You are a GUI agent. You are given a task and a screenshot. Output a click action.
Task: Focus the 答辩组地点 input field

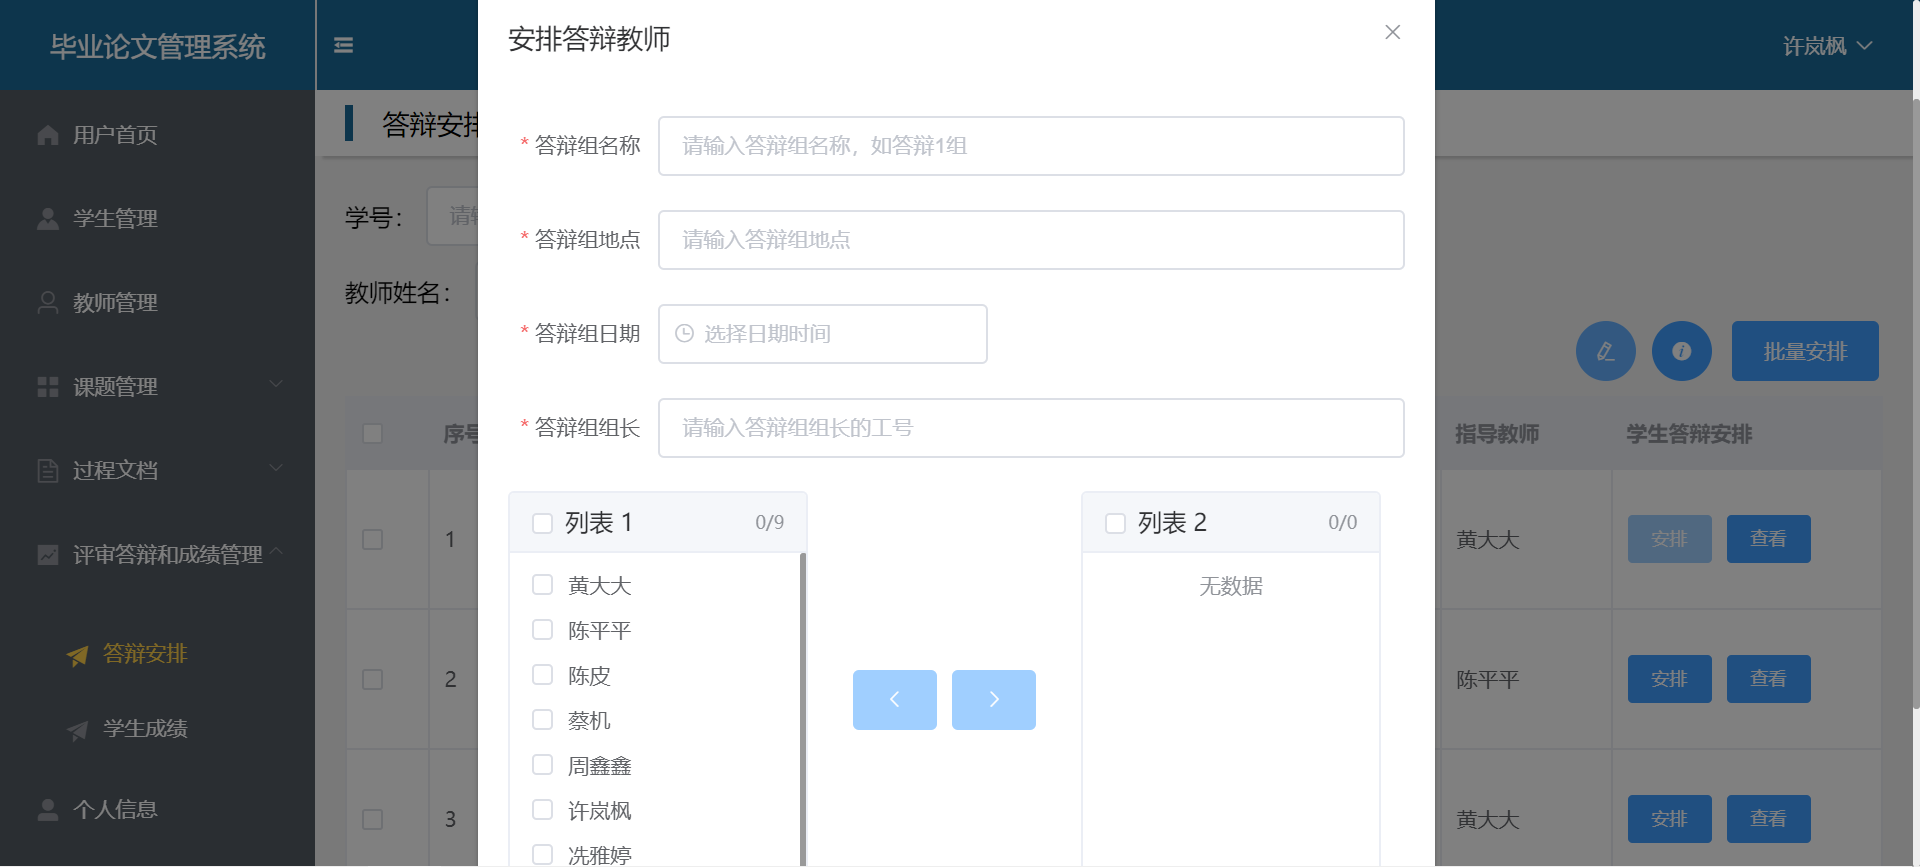tap(1031, 240)
